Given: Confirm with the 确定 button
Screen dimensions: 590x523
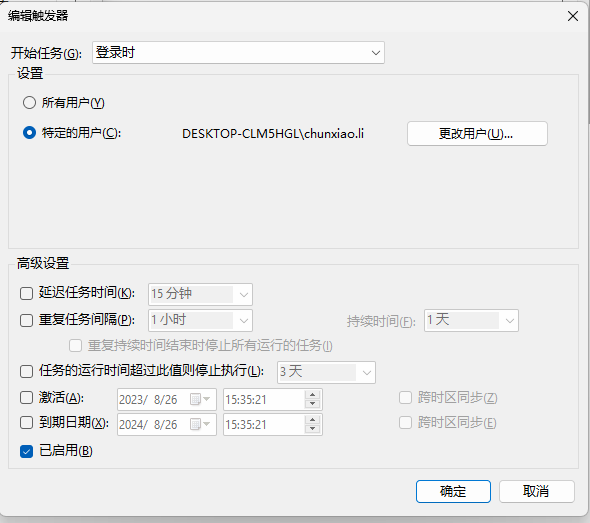Looking at the screenshot, I should (x=453, y=491).
